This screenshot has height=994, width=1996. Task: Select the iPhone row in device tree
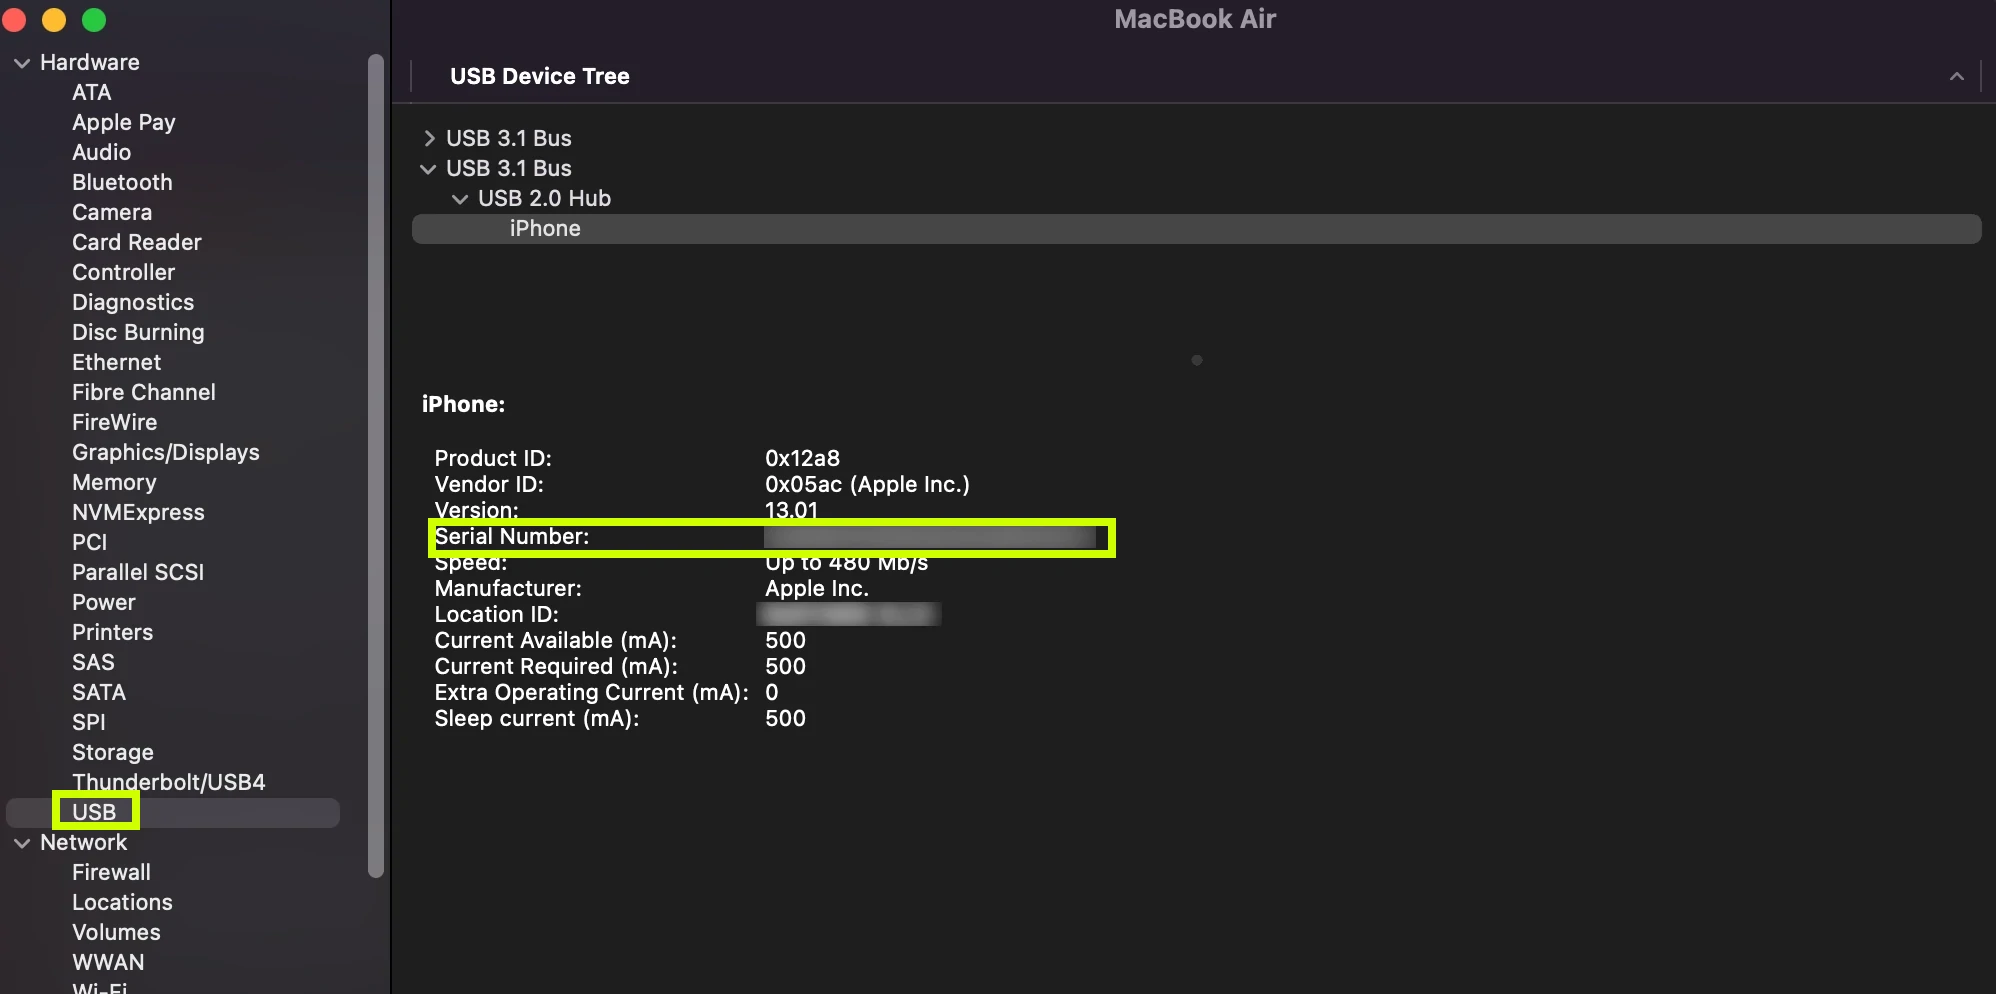tap(1196, 228)
